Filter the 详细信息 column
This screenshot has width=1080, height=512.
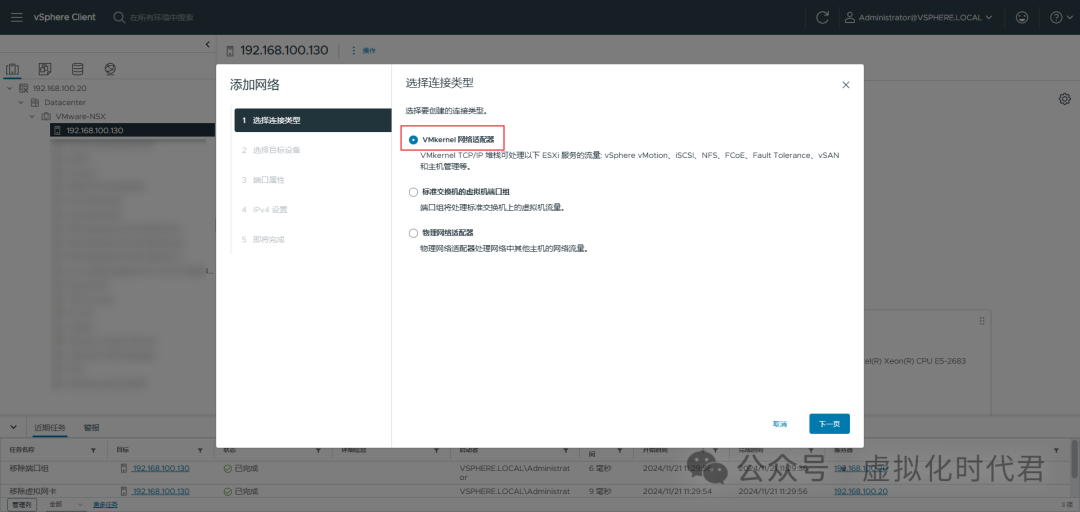(437, 450)
